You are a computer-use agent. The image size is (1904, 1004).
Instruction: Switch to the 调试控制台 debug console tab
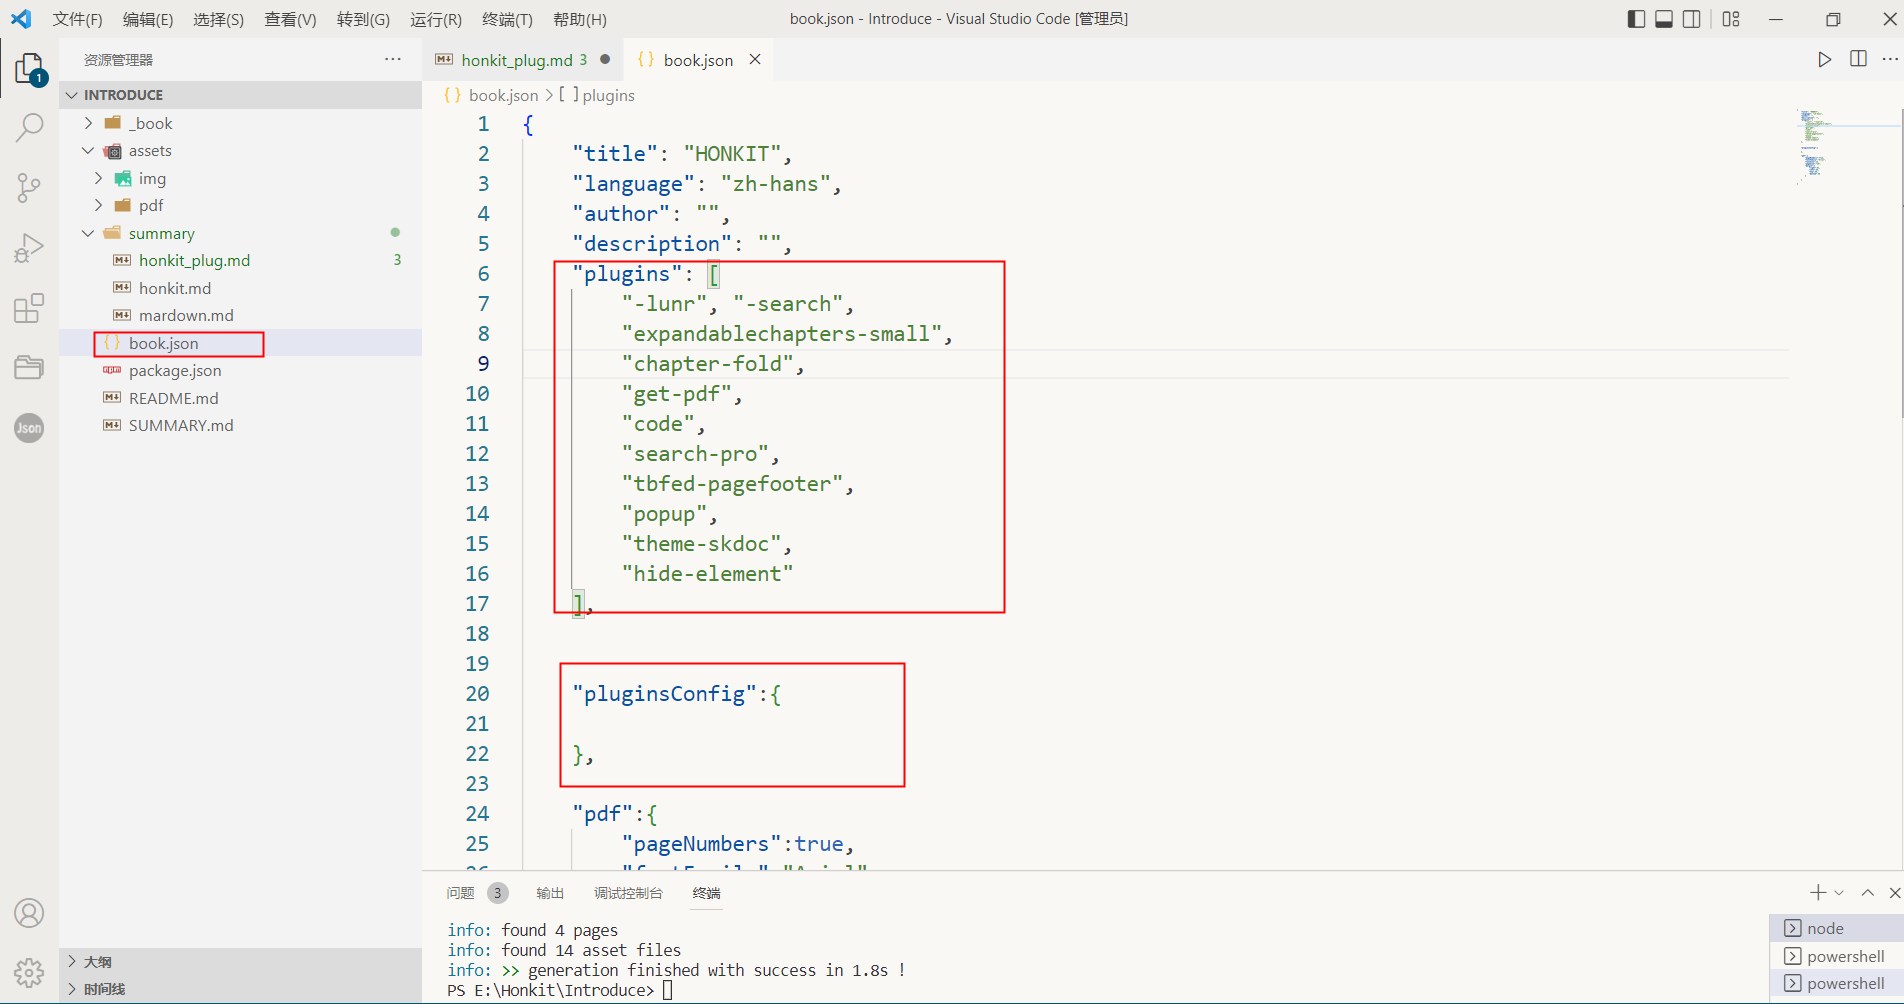point(628,893)
